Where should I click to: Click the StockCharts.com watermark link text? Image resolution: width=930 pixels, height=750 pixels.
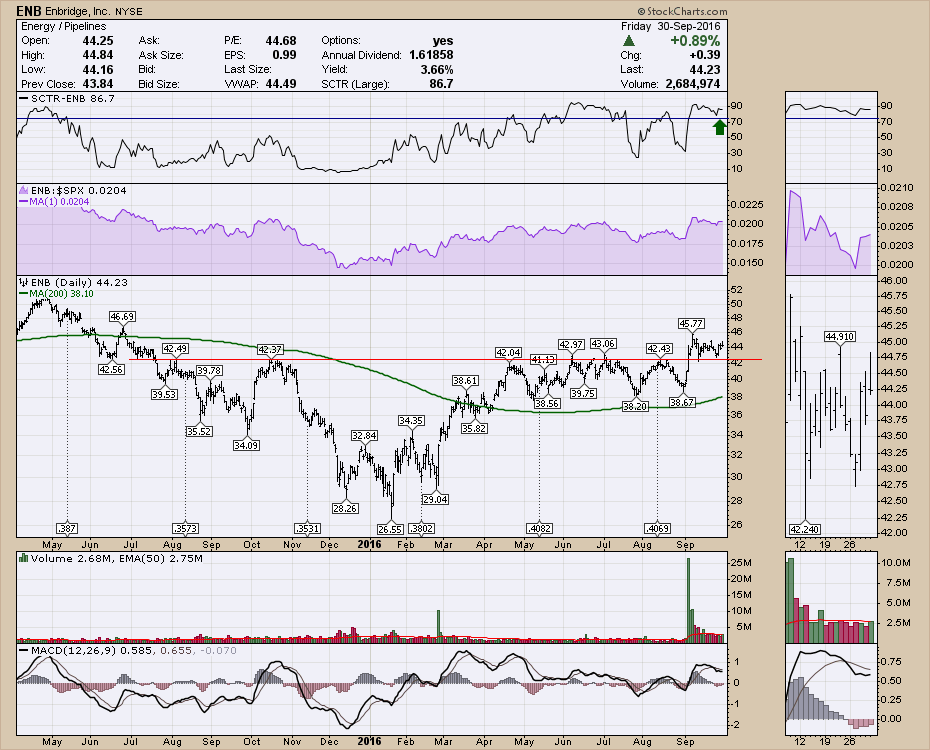pyautogui.click(x=682, y=11)
